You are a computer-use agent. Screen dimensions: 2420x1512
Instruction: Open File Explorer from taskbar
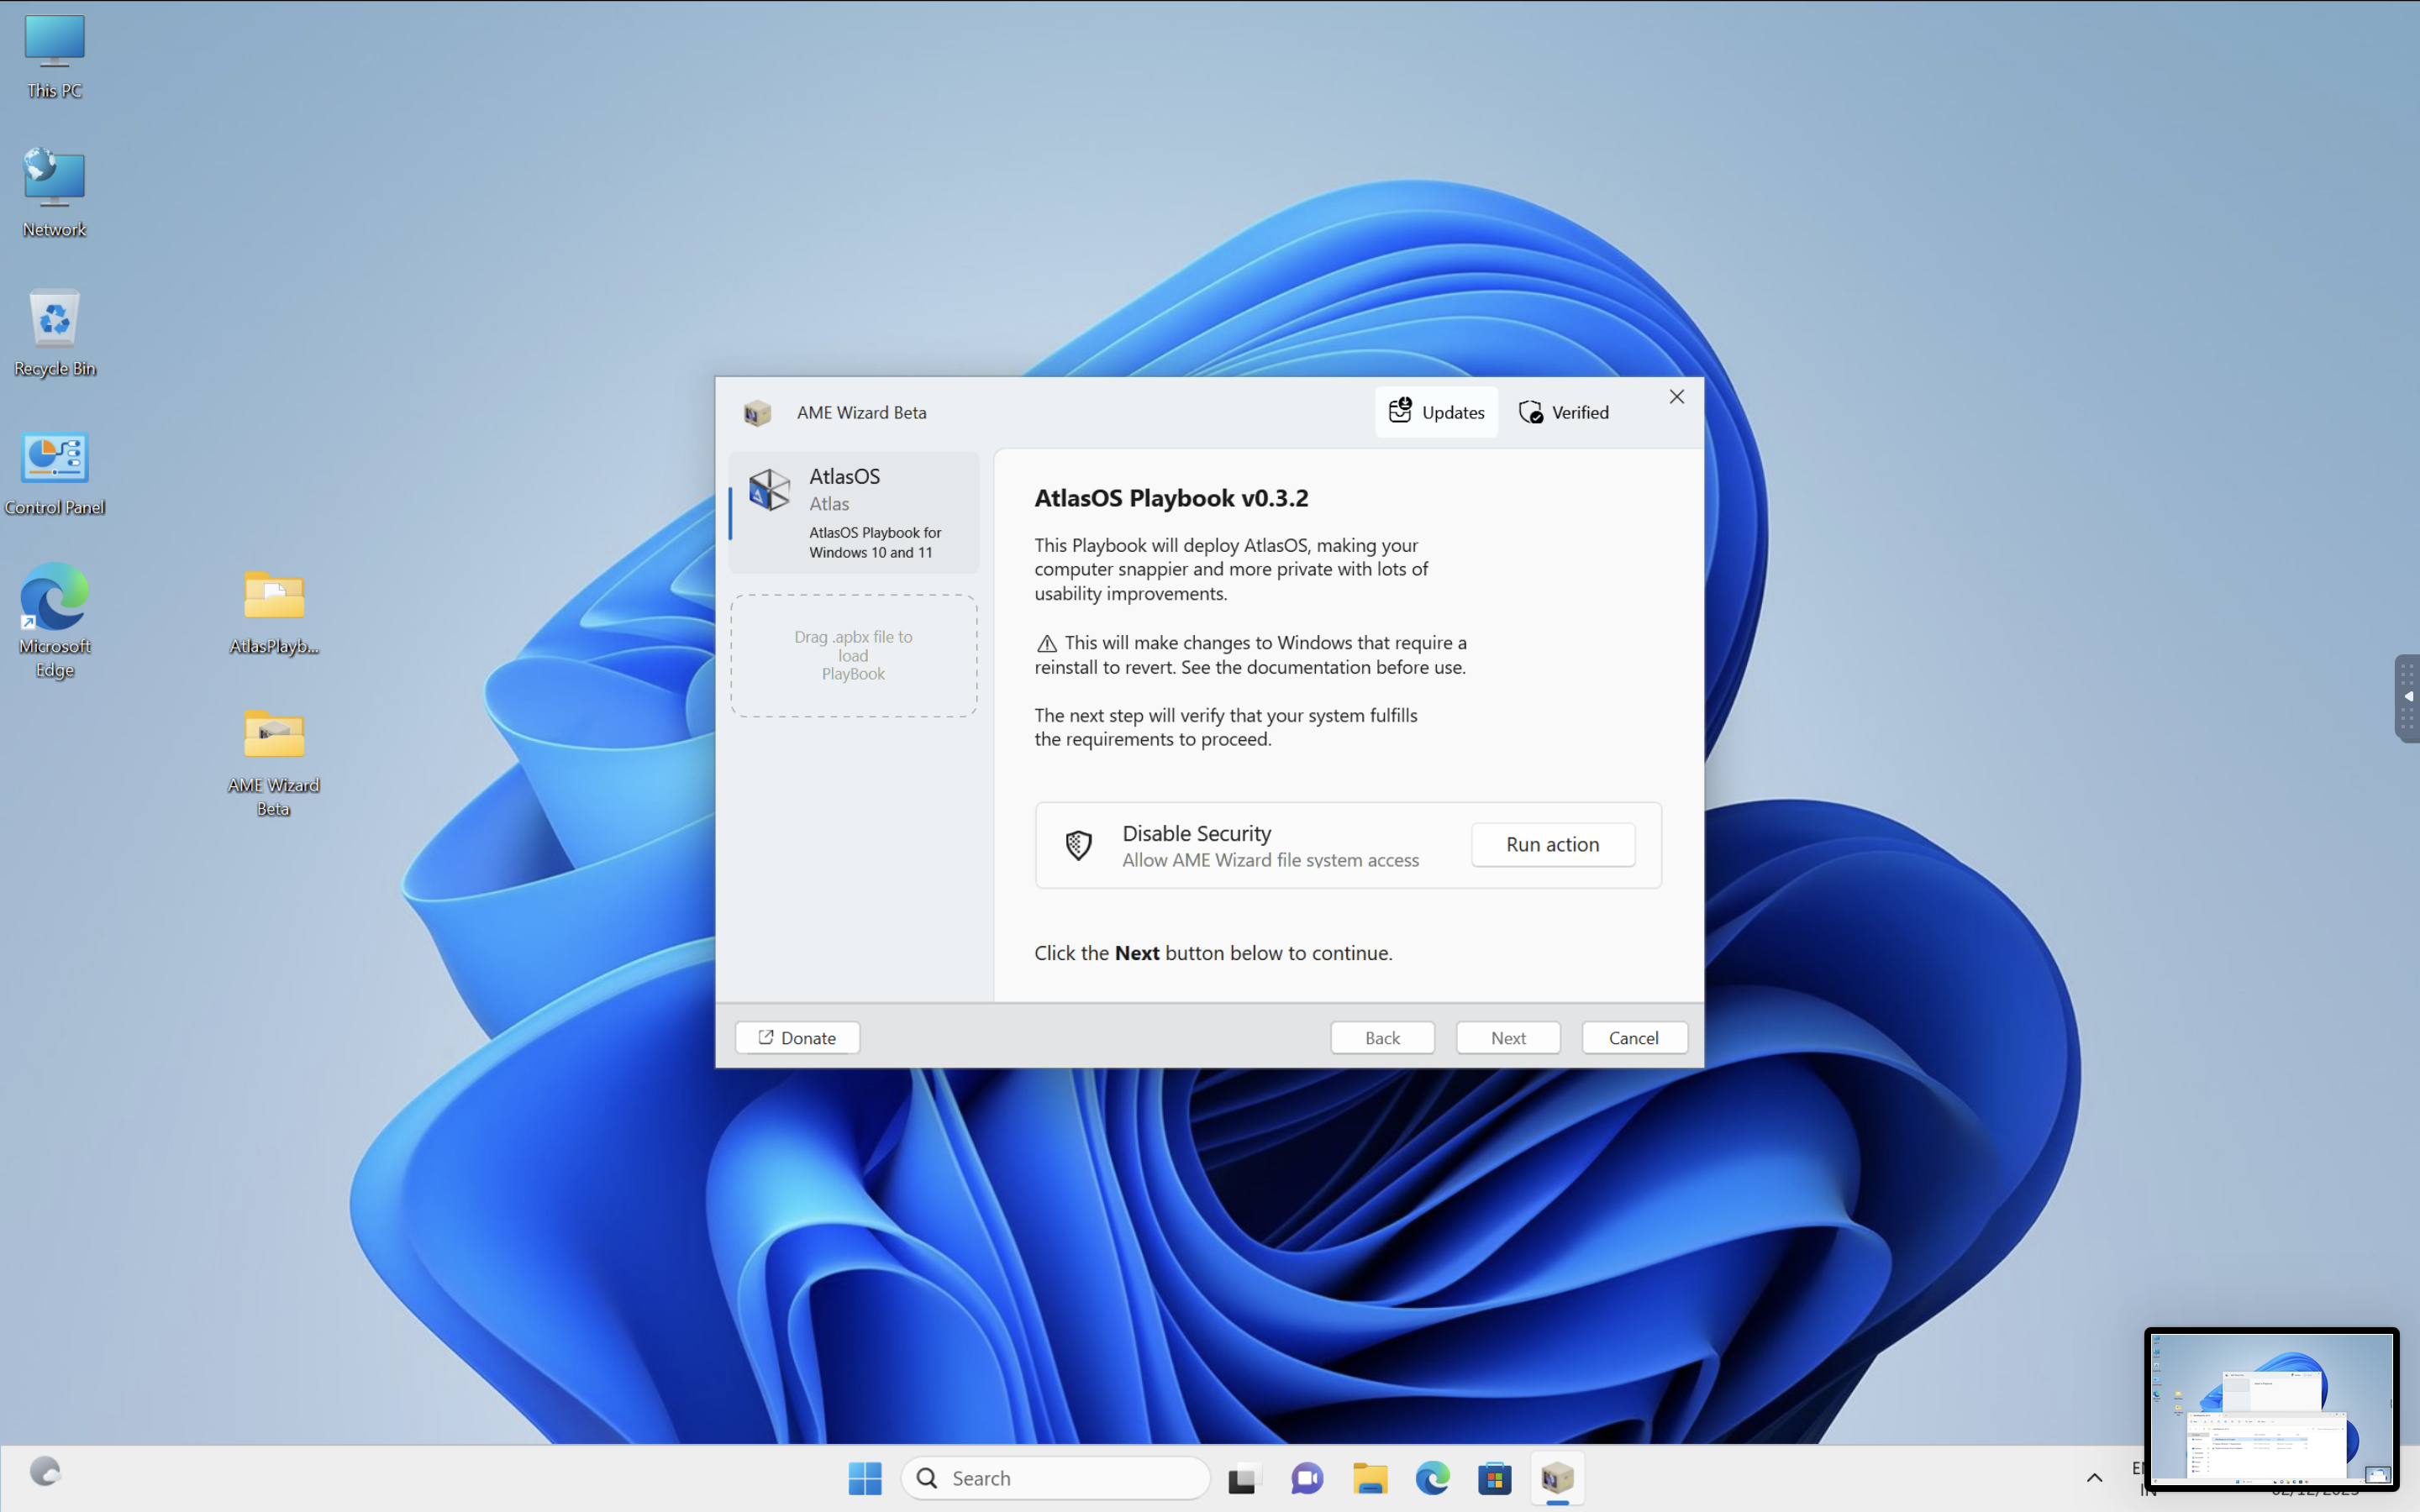1370,1478
